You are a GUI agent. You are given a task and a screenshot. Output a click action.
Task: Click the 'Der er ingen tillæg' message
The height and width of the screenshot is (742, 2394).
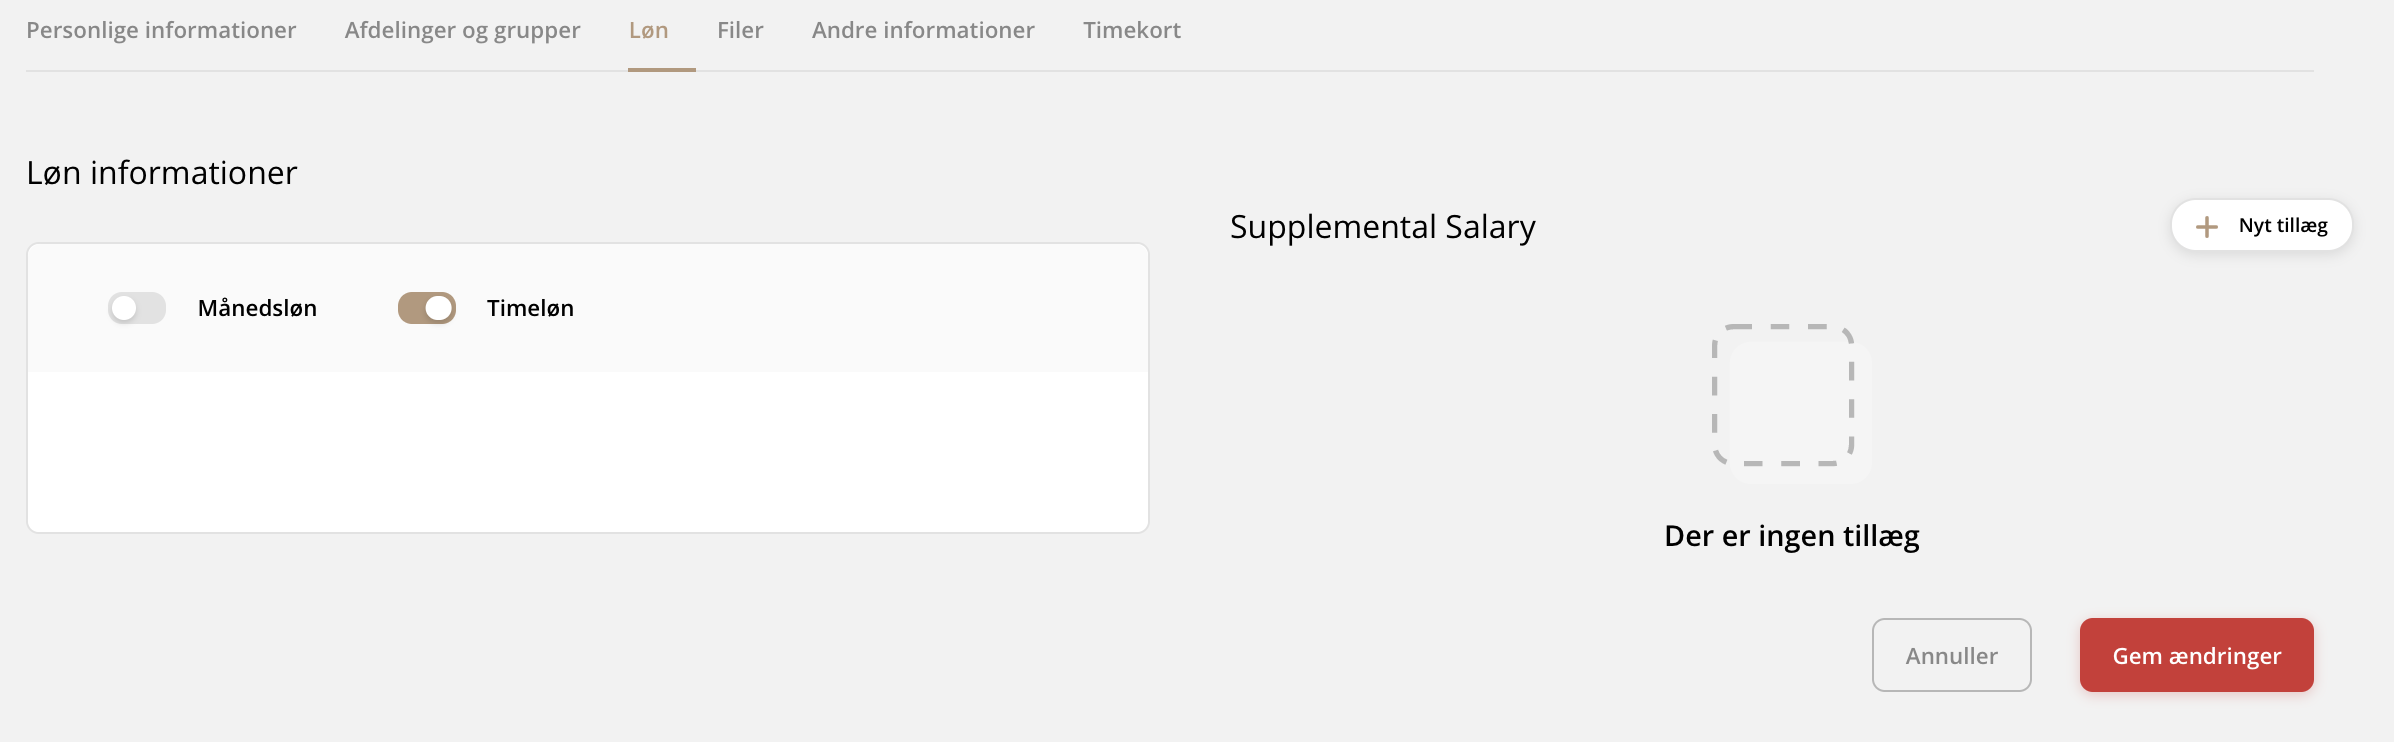pyautogui.click(x=1791, y=536)
